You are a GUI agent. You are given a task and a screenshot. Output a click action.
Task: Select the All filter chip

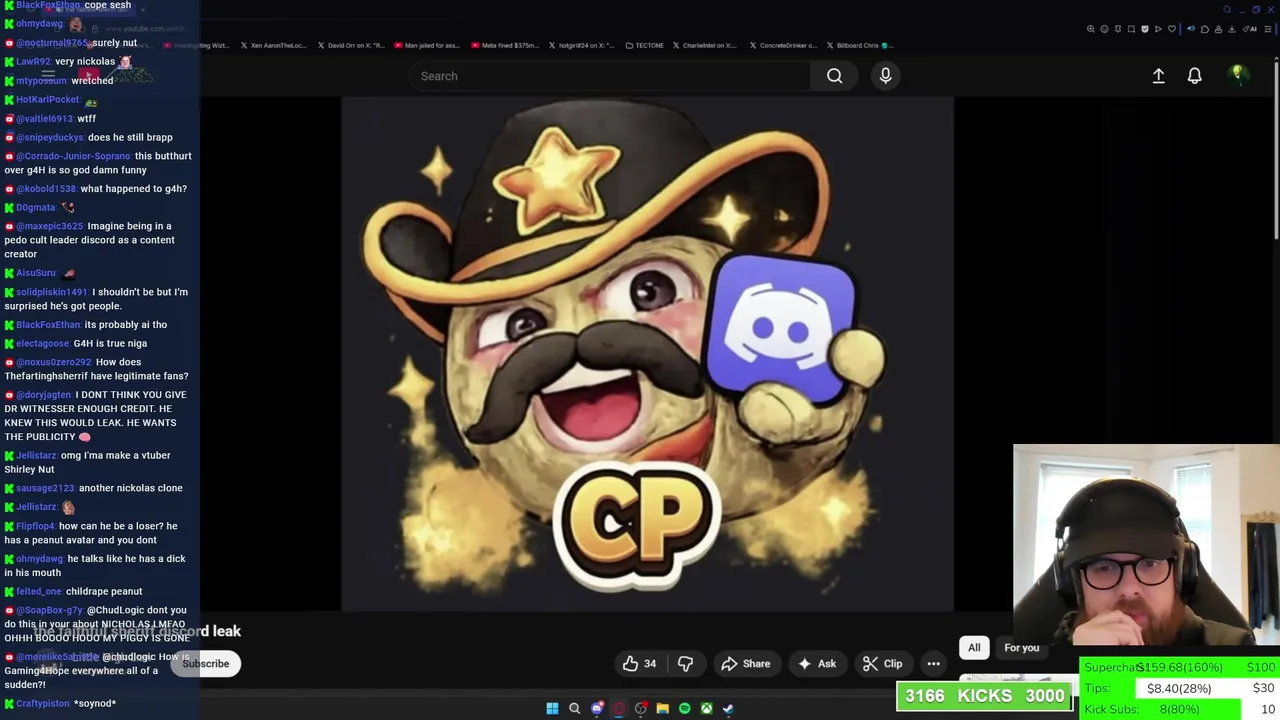(974, 648)
